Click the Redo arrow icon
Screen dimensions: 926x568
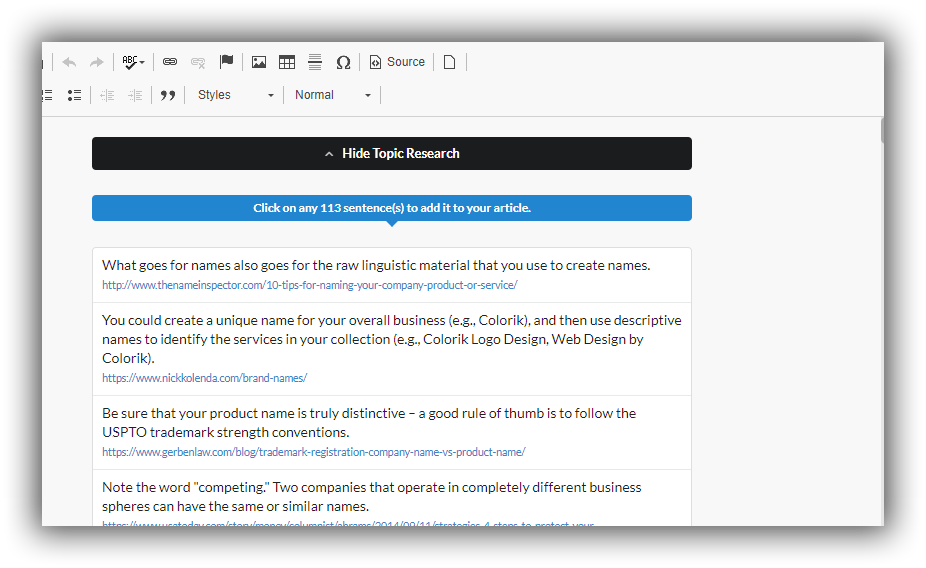click(96, 62)
